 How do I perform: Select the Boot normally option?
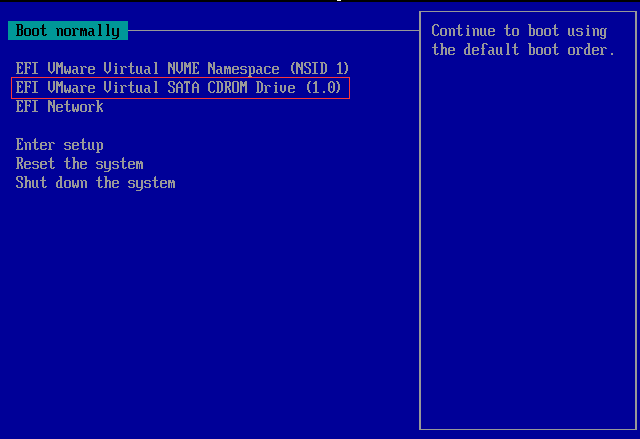[x=68, y=31]
